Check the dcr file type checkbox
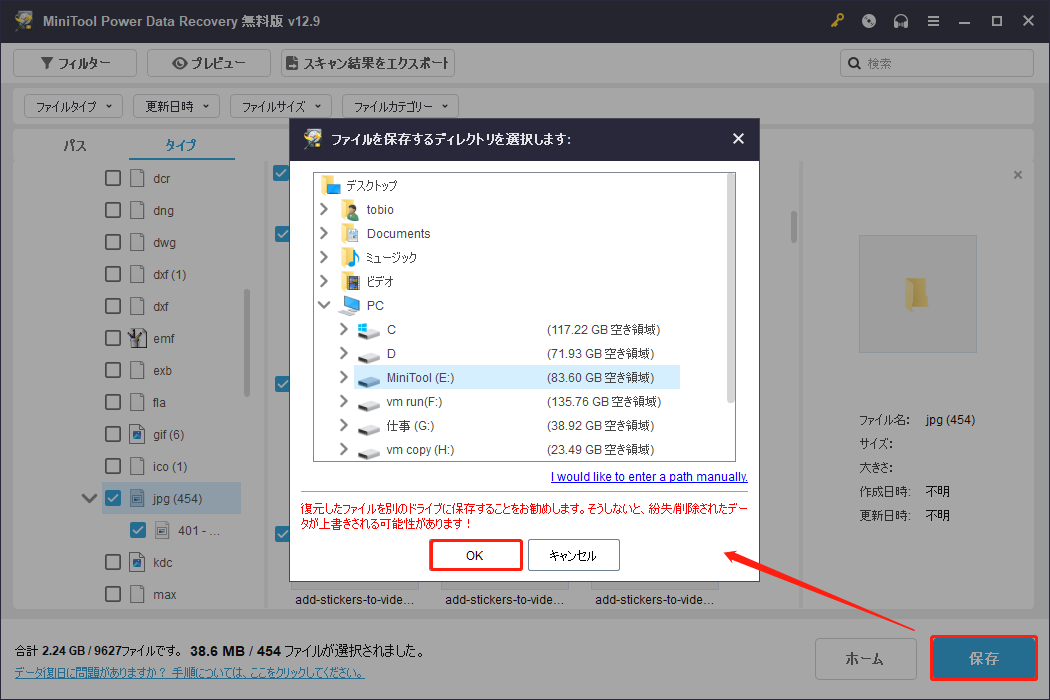Image resolution: width=1050 pixels, height=700 pixels. click(113, 178)
